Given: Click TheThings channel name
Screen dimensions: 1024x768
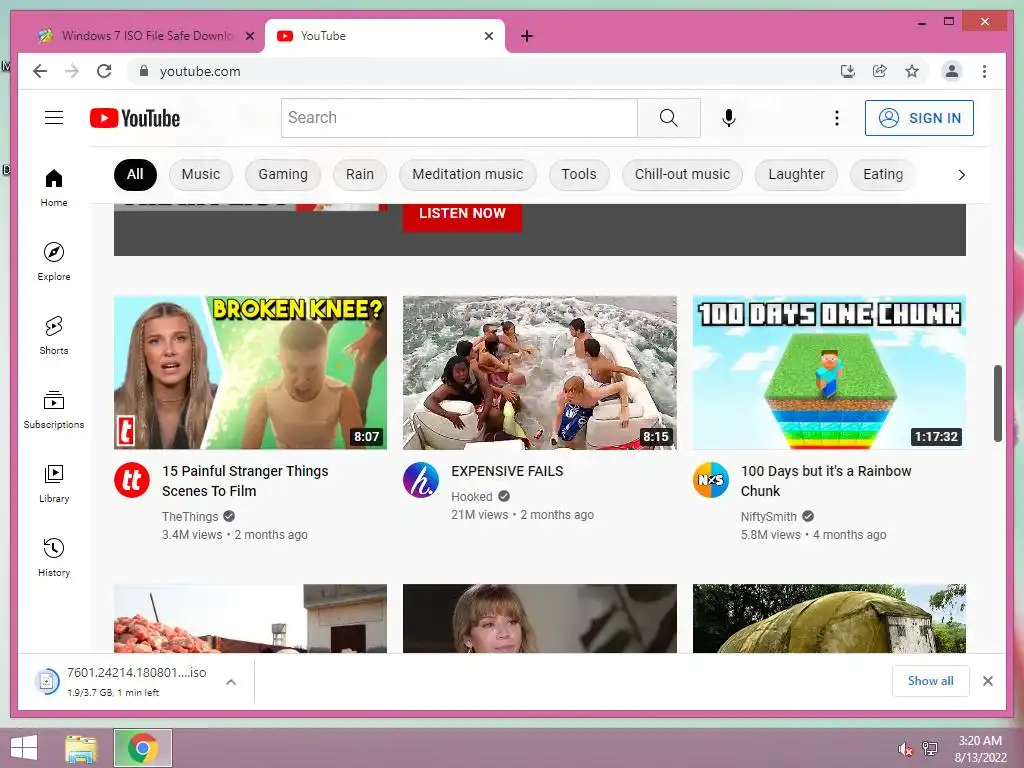Looking at the screenshot, I should pyautogui.click(x=190, y=517).
